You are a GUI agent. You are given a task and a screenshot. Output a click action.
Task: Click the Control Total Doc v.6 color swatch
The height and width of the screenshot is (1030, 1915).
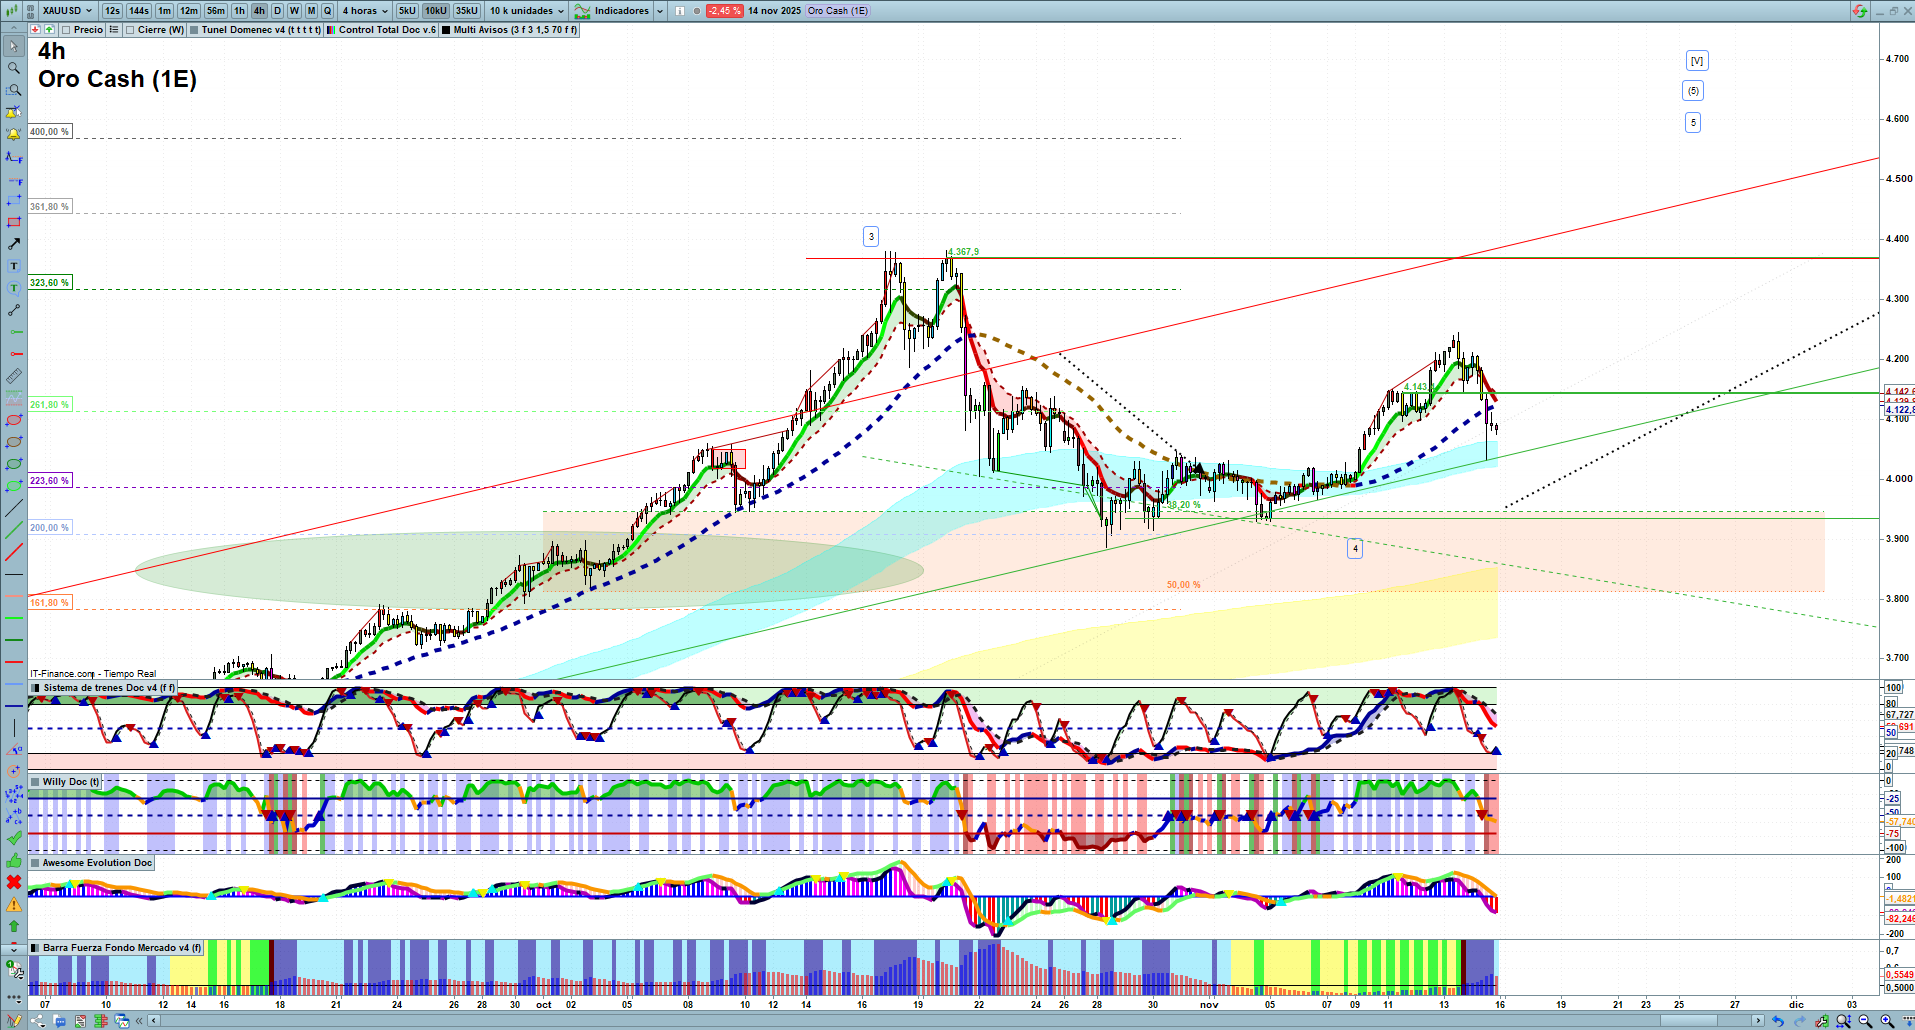click(331, 30)
